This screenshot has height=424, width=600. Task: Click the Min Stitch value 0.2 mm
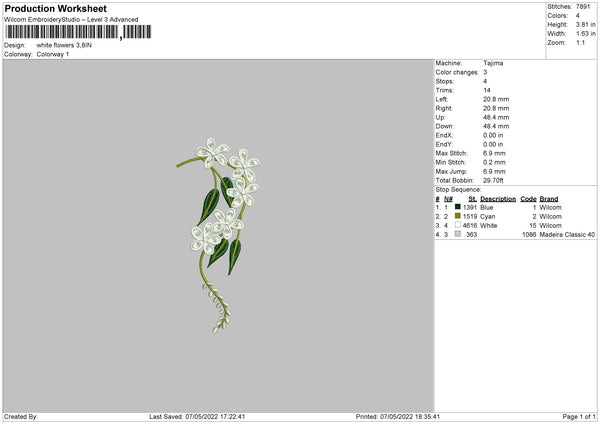pyautogui.click(x=494, y=162)
